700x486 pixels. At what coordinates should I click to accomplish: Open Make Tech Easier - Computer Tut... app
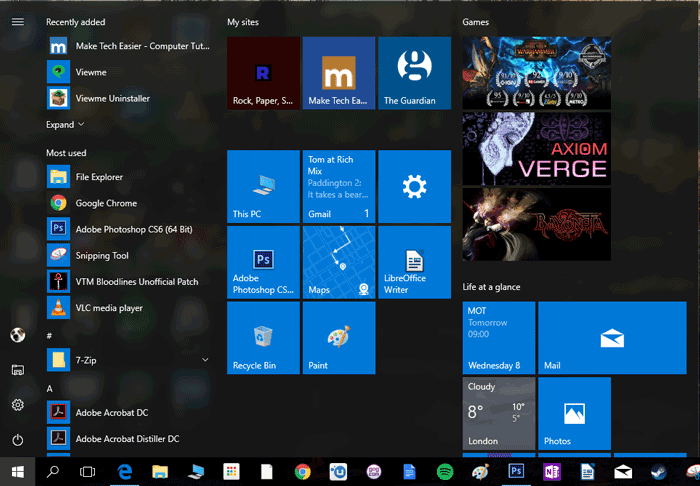click(128, 46)
